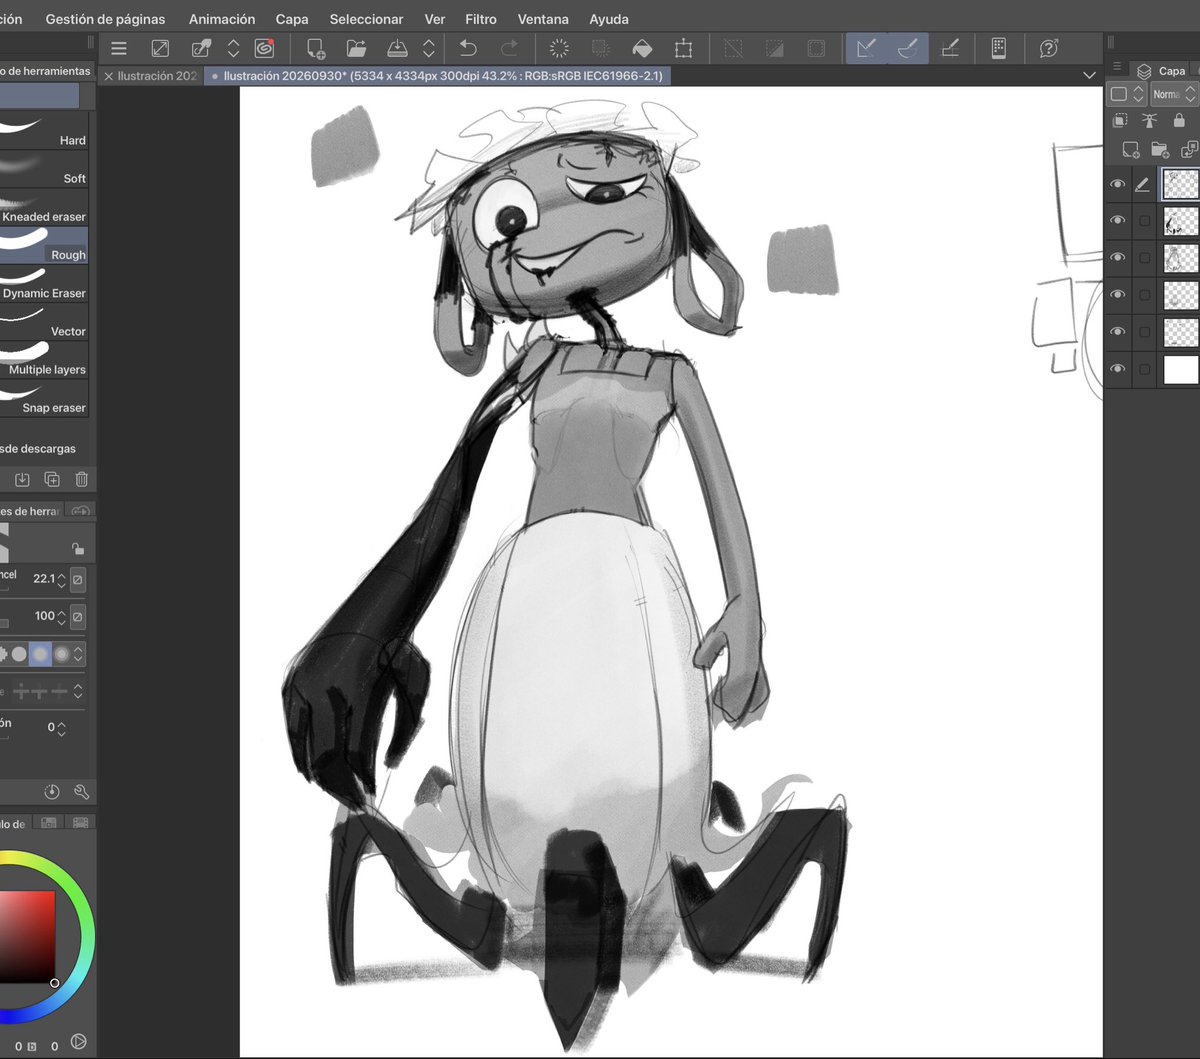This screenshot has width=1200, height=1059.
Task: Select the Soft eraser sub tool
Action: pyautogui.click(x=44, y=168)
